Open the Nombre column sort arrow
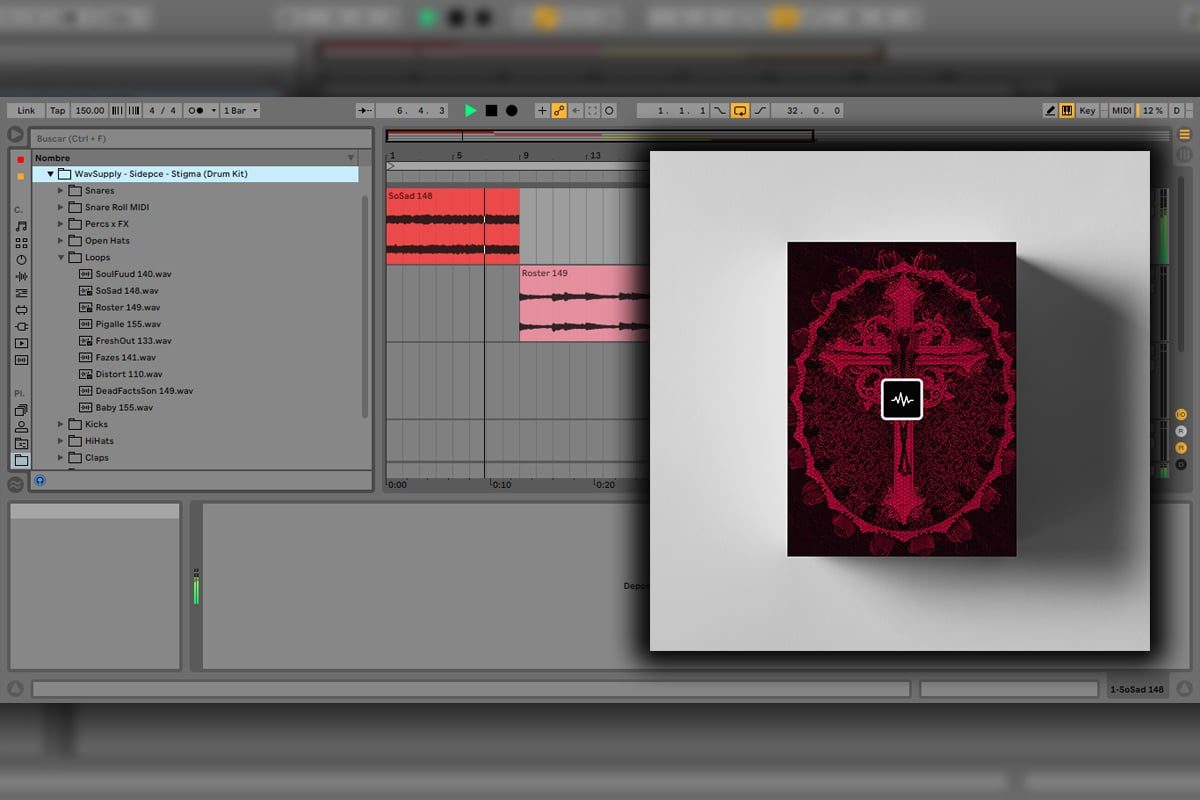This screenshot has height=800, width=1200. [351, 158]
